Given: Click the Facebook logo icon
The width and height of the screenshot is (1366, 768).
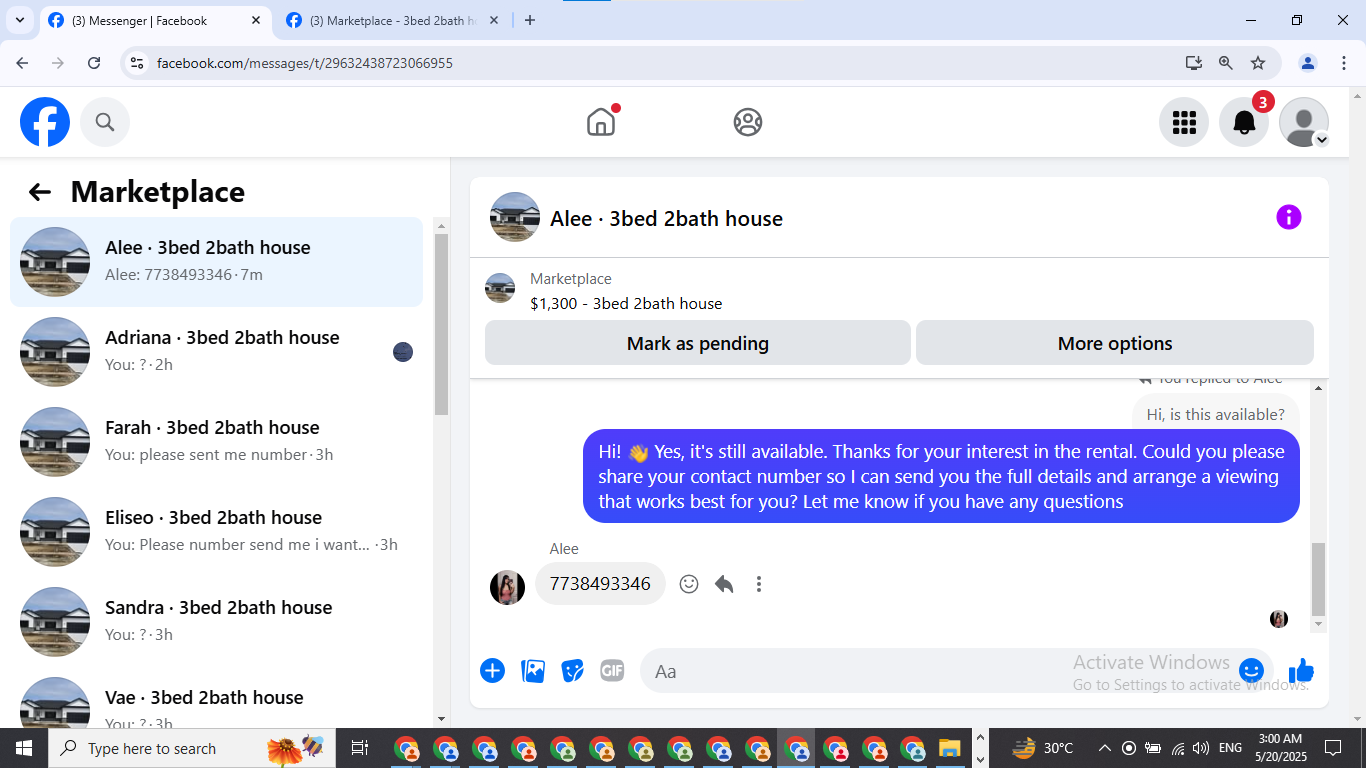Looking at the screenshot, I should tap(45, 122).
